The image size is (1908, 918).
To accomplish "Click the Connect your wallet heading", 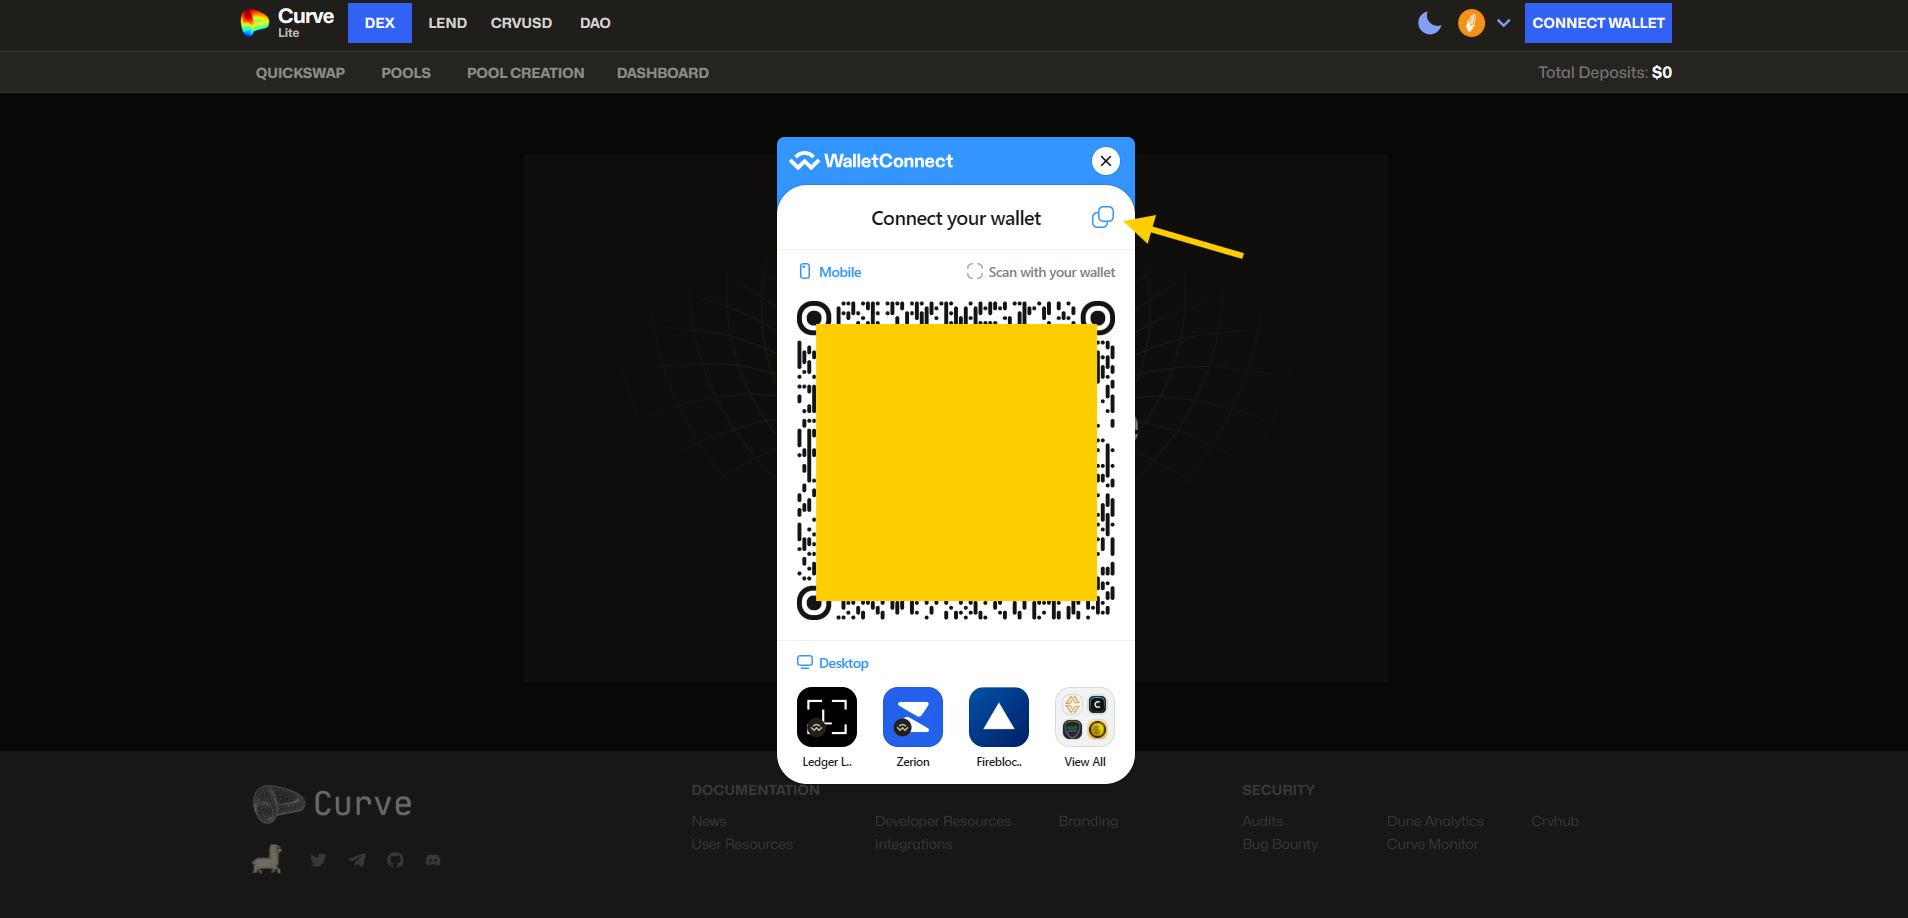I will (956, 218).
